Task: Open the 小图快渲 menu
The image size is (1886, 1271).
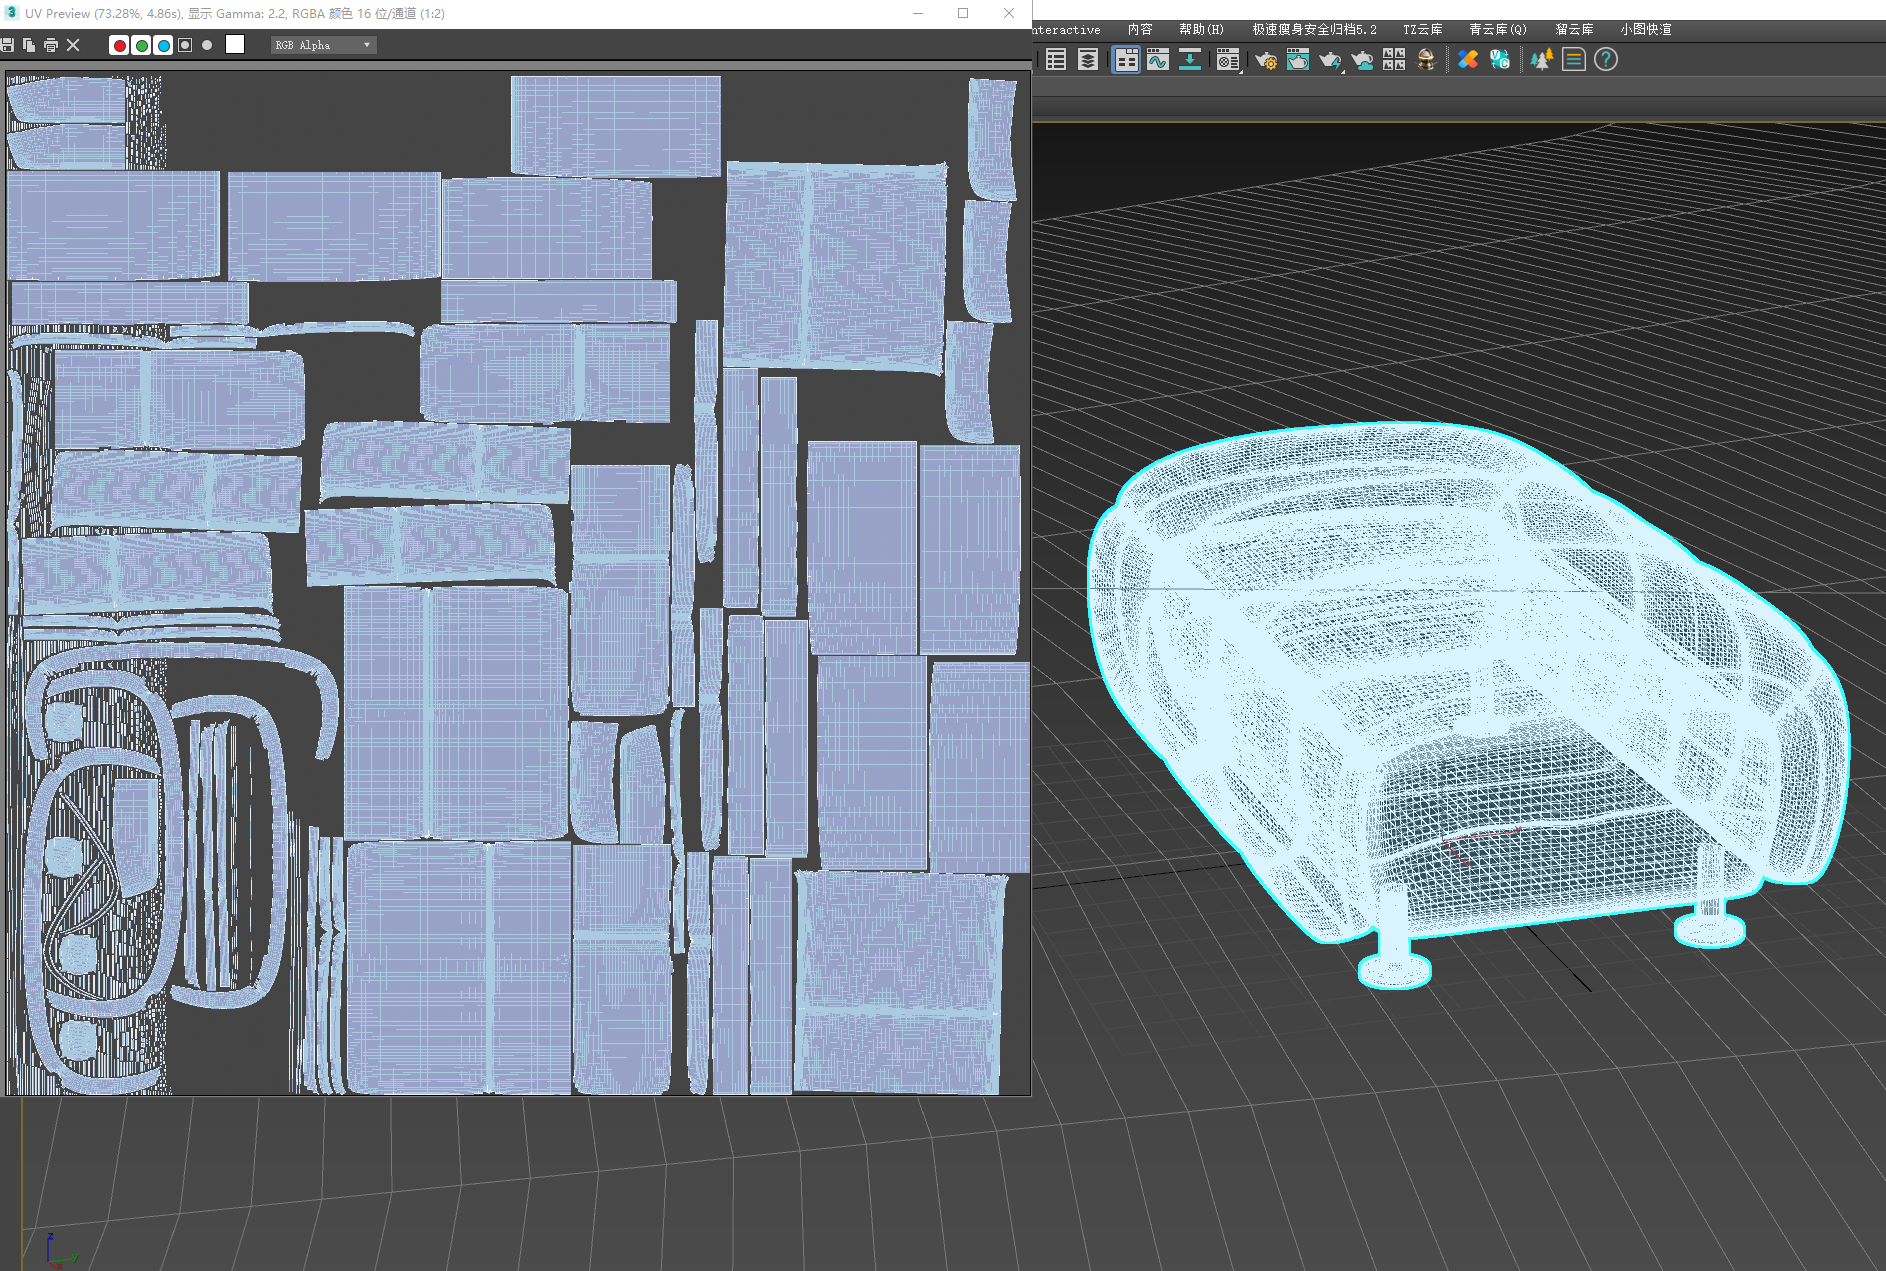Action: [1645, 30]
